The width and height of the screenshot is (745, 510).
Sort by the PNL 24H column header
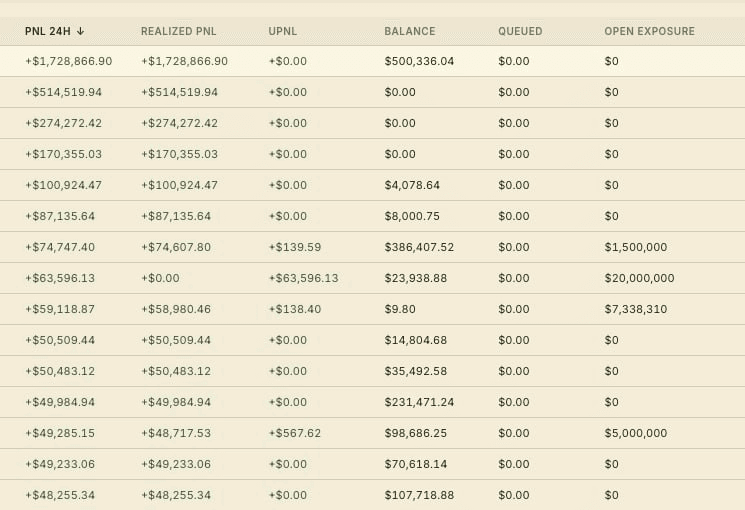[54, 31]
